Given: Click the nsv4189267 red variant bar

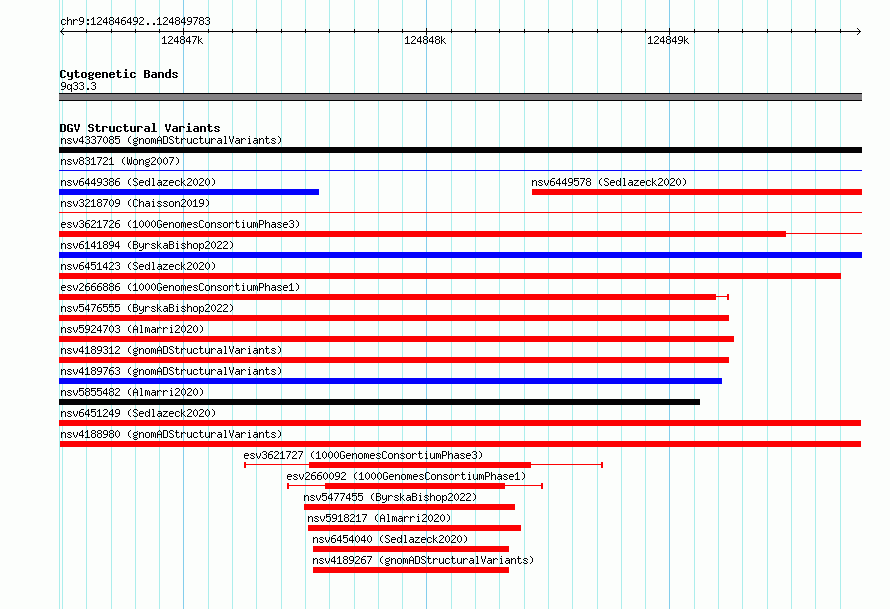Looking at the screenshot, I should 411,570.
